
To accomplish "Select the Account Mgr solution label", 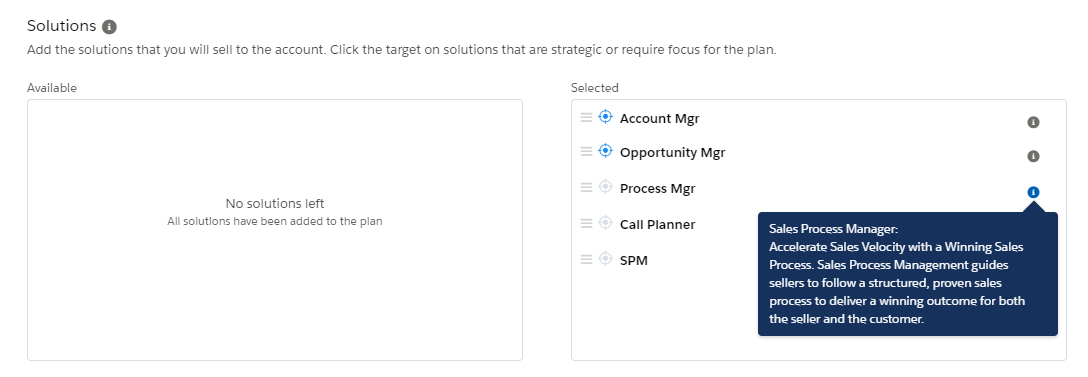I will [659, 119].
